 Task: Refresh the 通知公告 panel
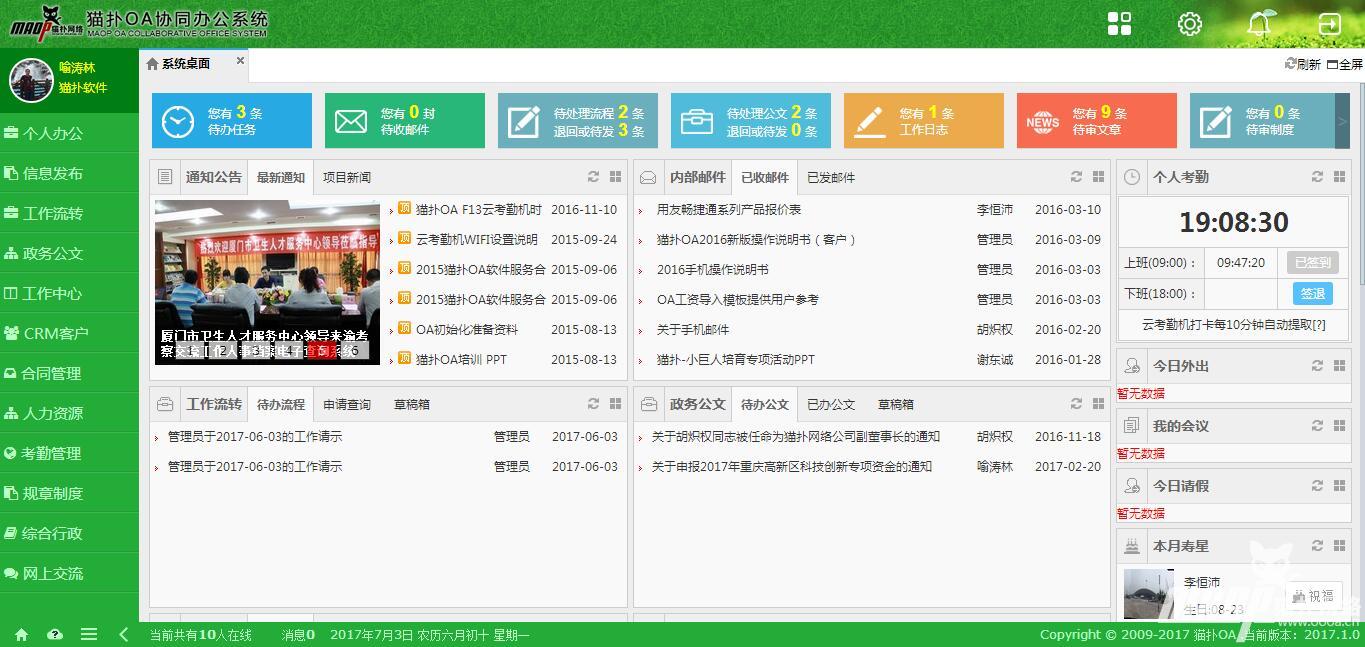click(593, 177)
